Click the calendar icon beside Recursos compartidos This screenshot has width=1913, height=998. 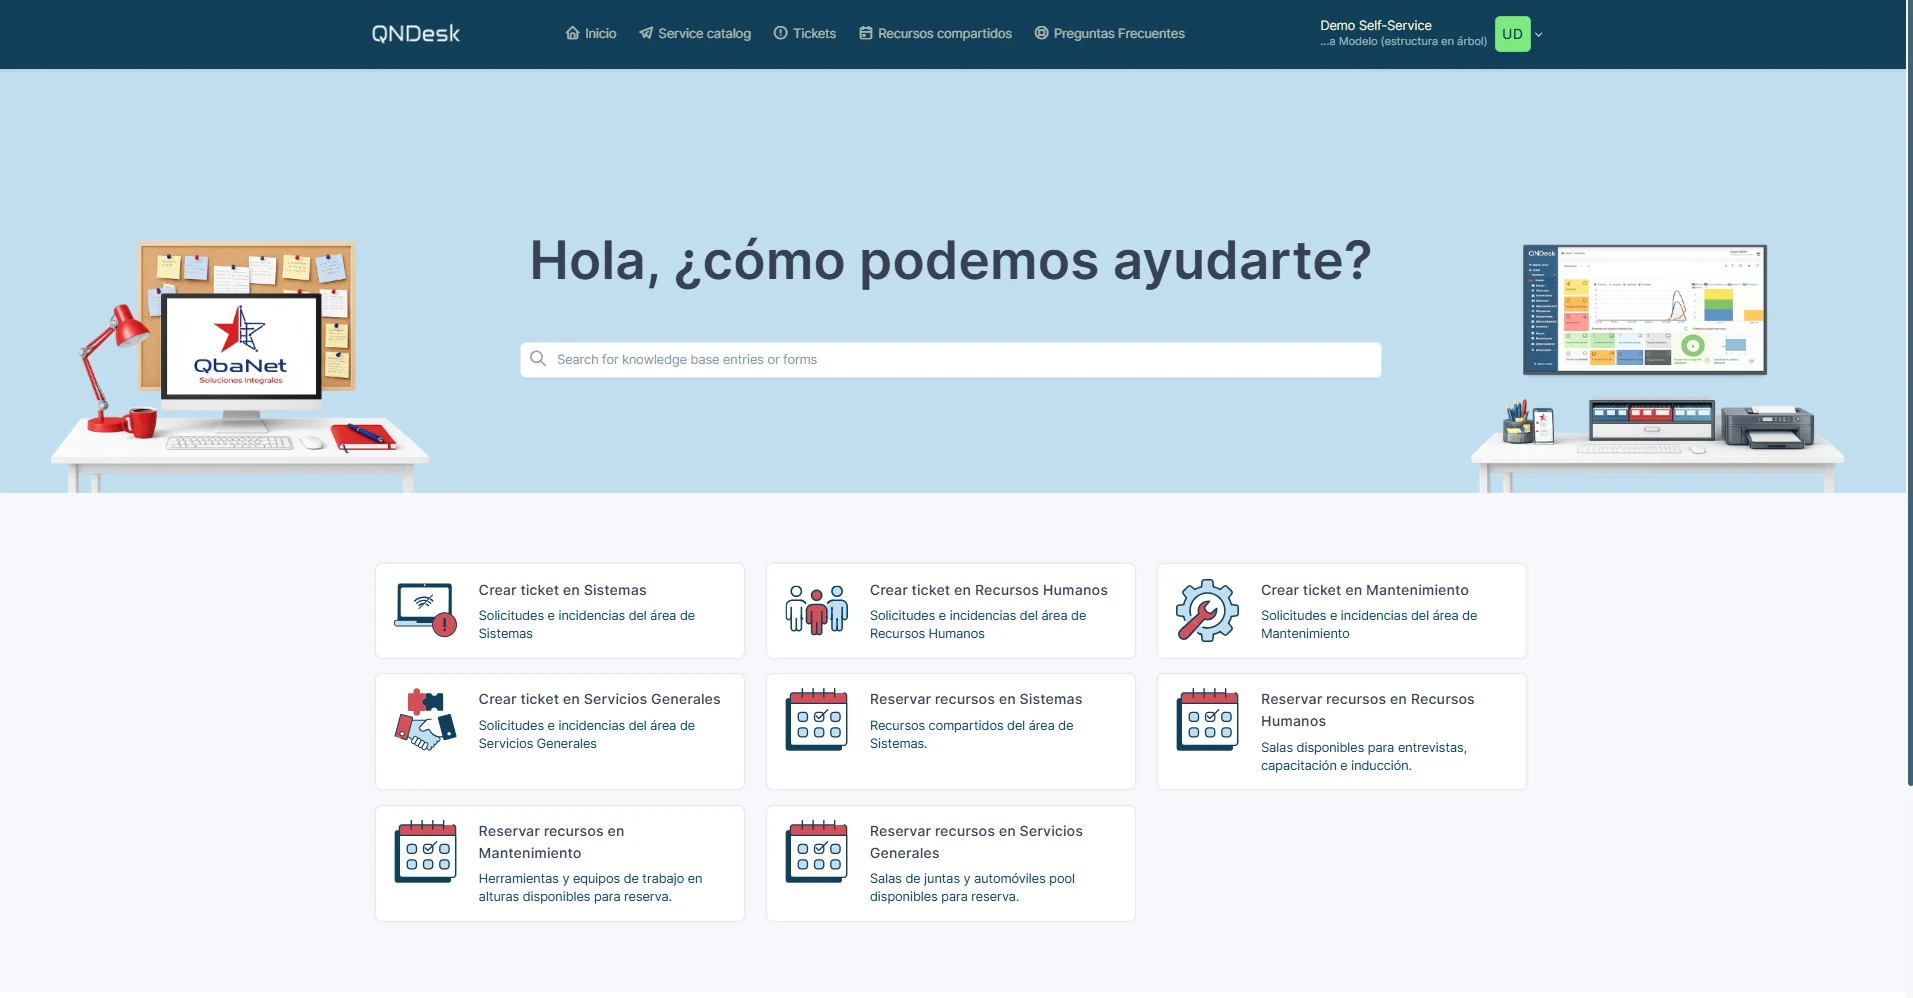tap(865, 33)
